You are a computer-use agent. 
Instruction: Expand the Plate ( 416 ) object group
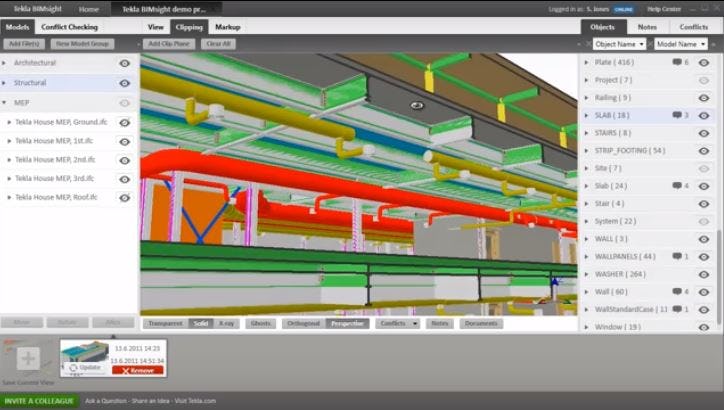pos(587,62)
